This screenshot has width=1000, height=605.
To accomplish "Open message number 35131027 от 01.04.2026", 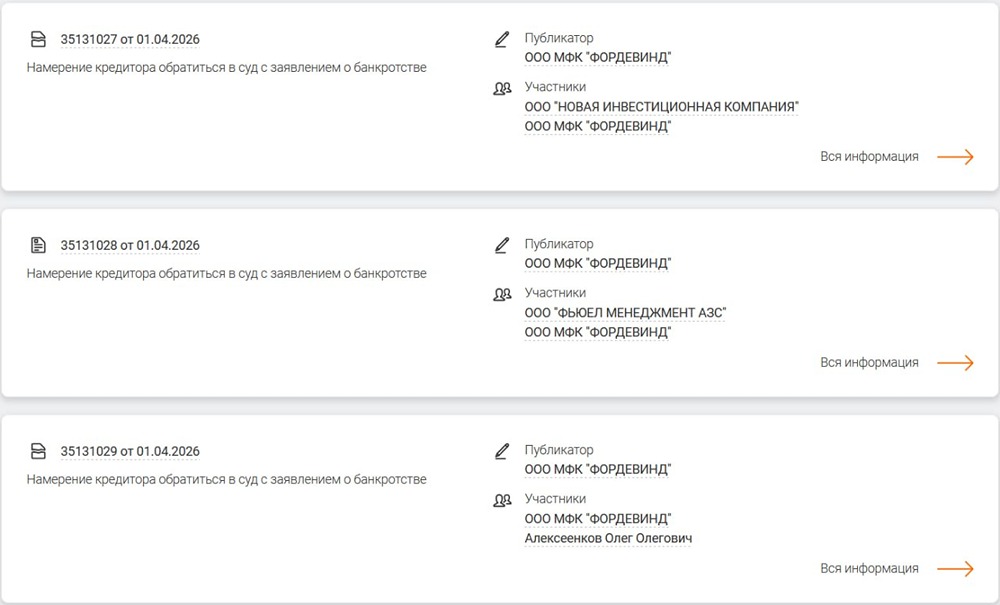I will coord(130,39).
